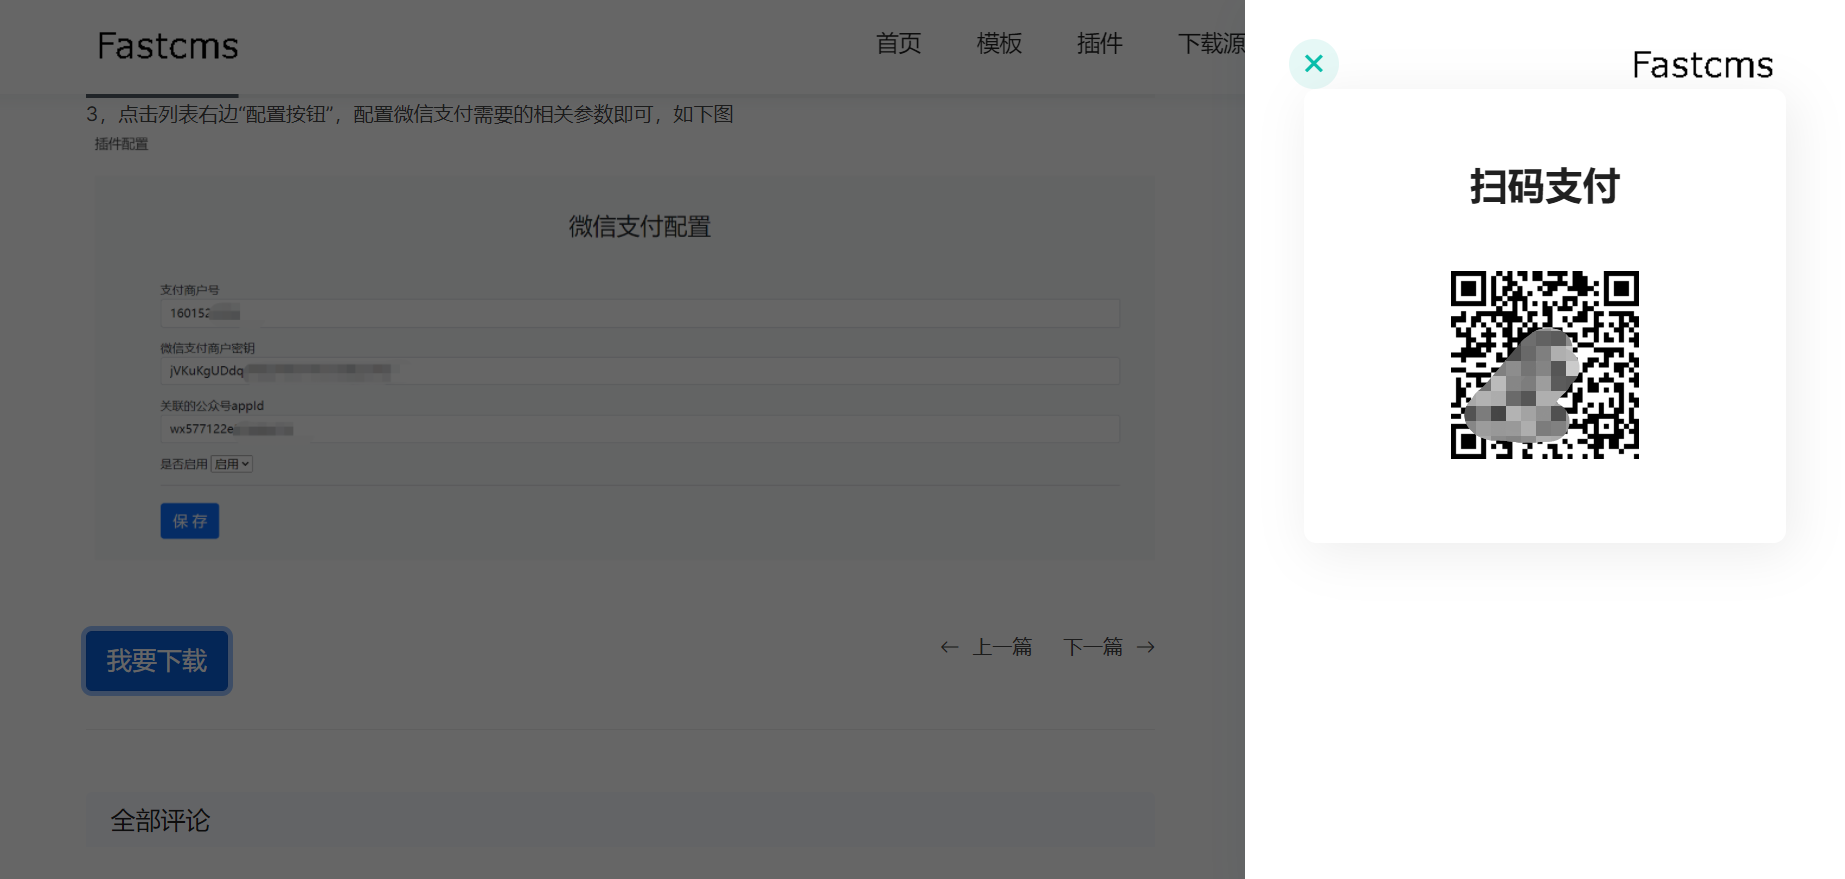This screenshot has width=1845, height=879.
Task: Open the 插件 menu item
Action: (x=1100, y=44)
